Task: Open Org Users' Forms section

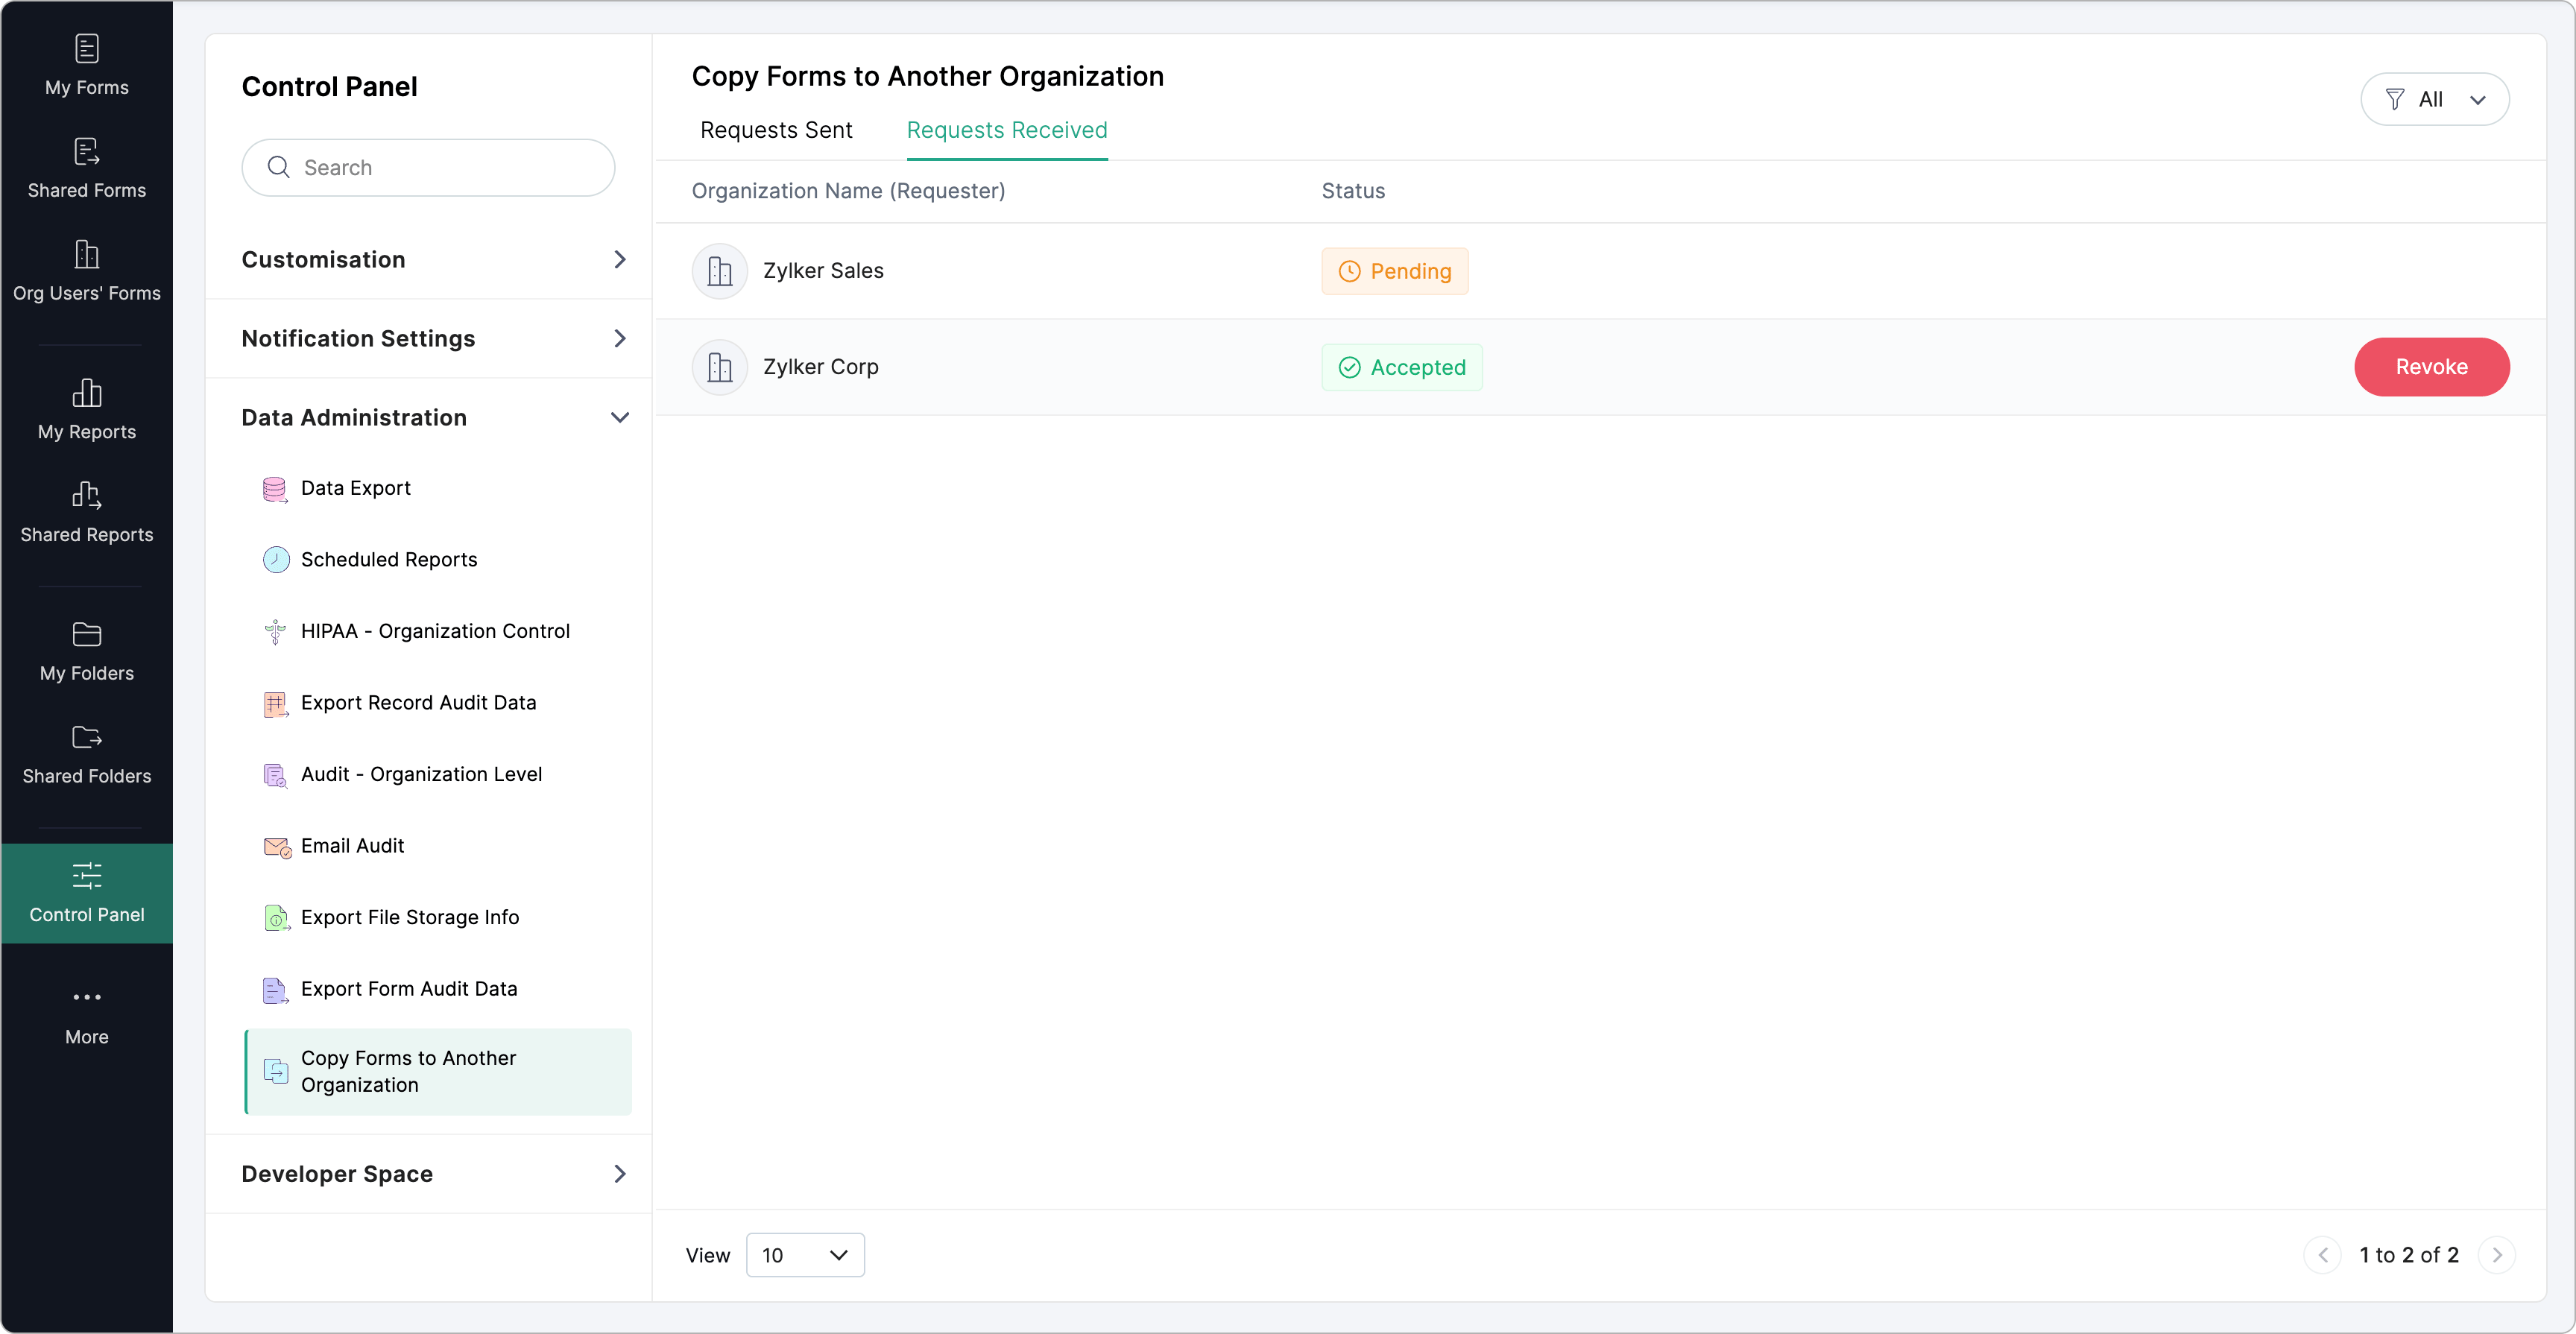Action: pyautogui.click(x=86, y=270)
